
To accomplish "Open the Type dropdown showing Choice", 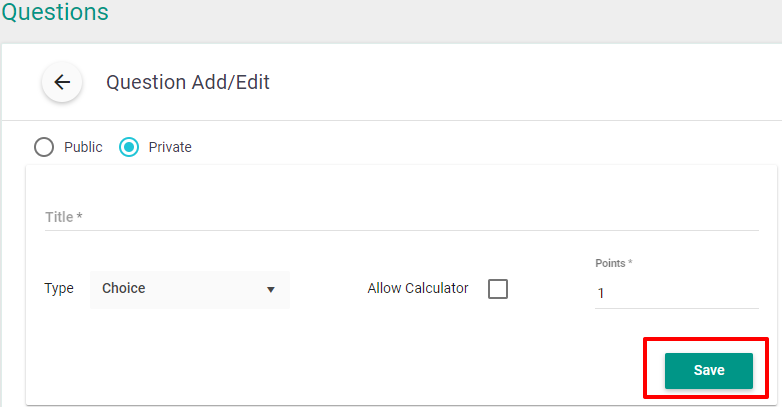I will pos(190,290).
